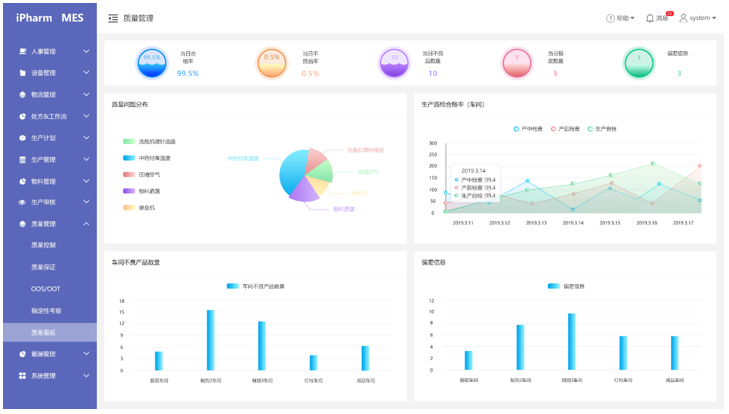Click the 系统管理 grid icon
This screenshot has width=729, height=414.
point(22,375)
